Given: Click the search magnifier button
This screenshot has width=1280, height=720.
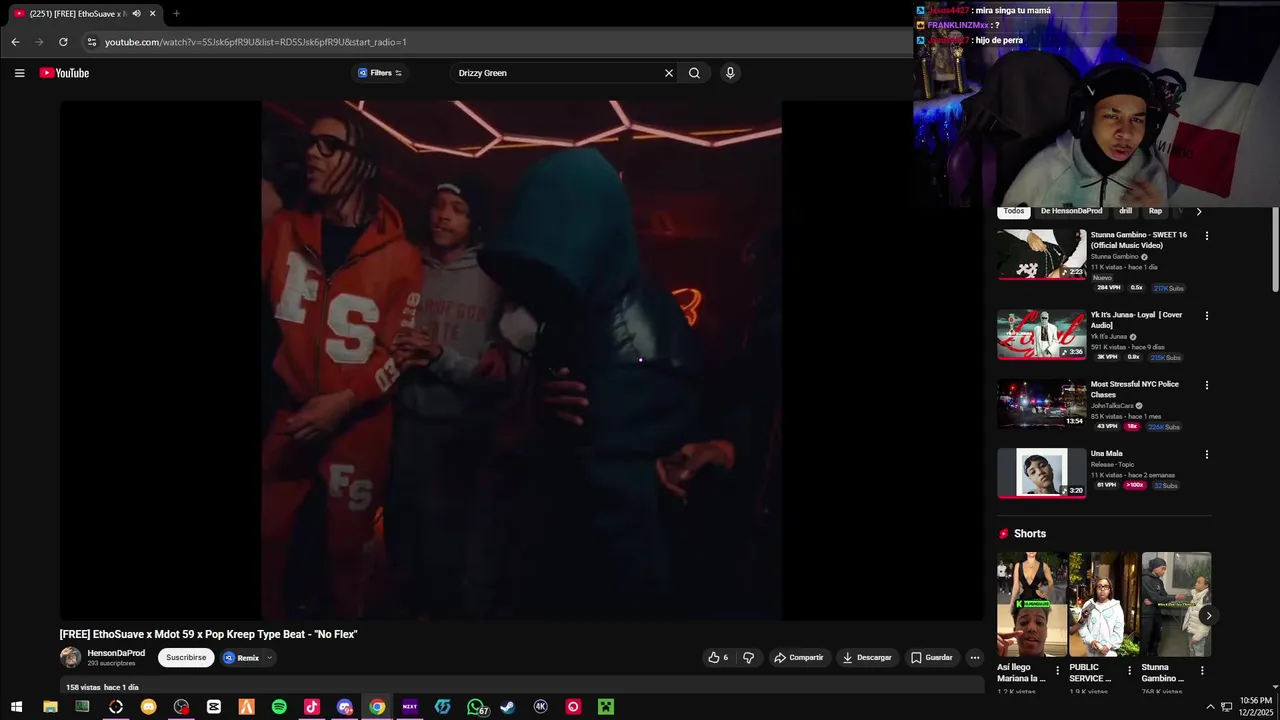Looking at the screenshot, I should click(x=694, y=73).
